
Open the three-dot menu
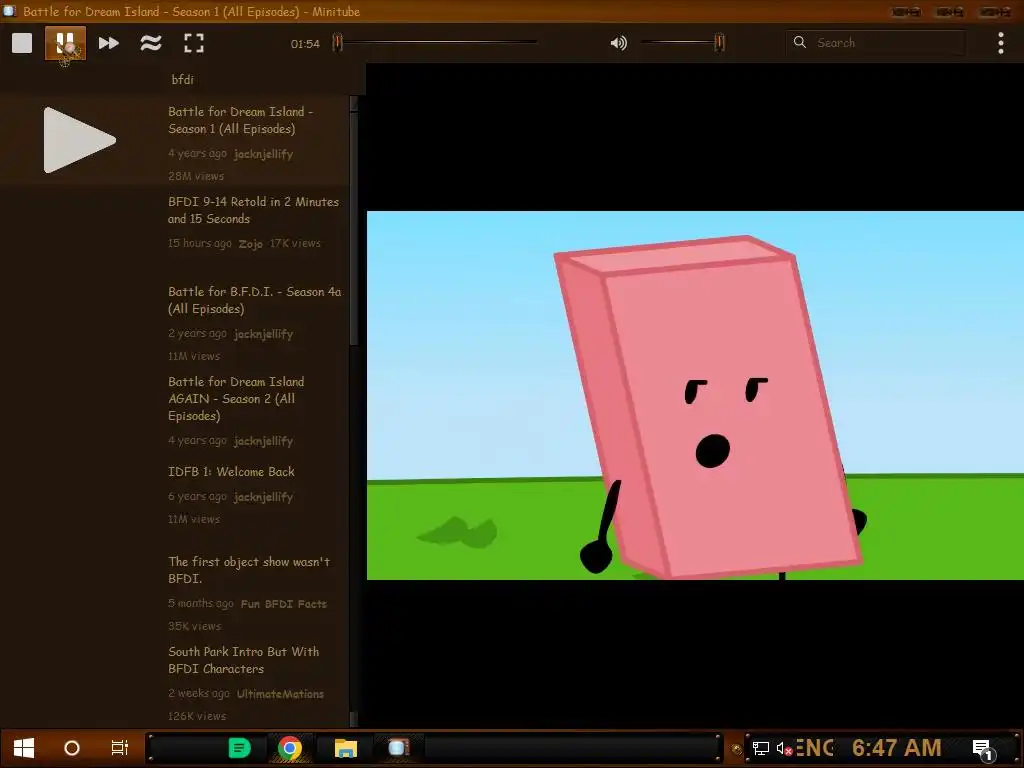(x=1000, y=43)
